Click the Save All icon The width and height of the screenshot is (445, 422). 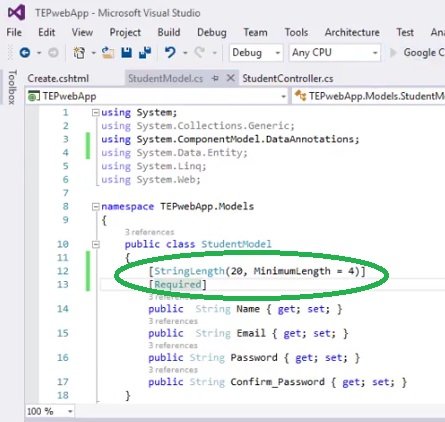coord(145,53)
